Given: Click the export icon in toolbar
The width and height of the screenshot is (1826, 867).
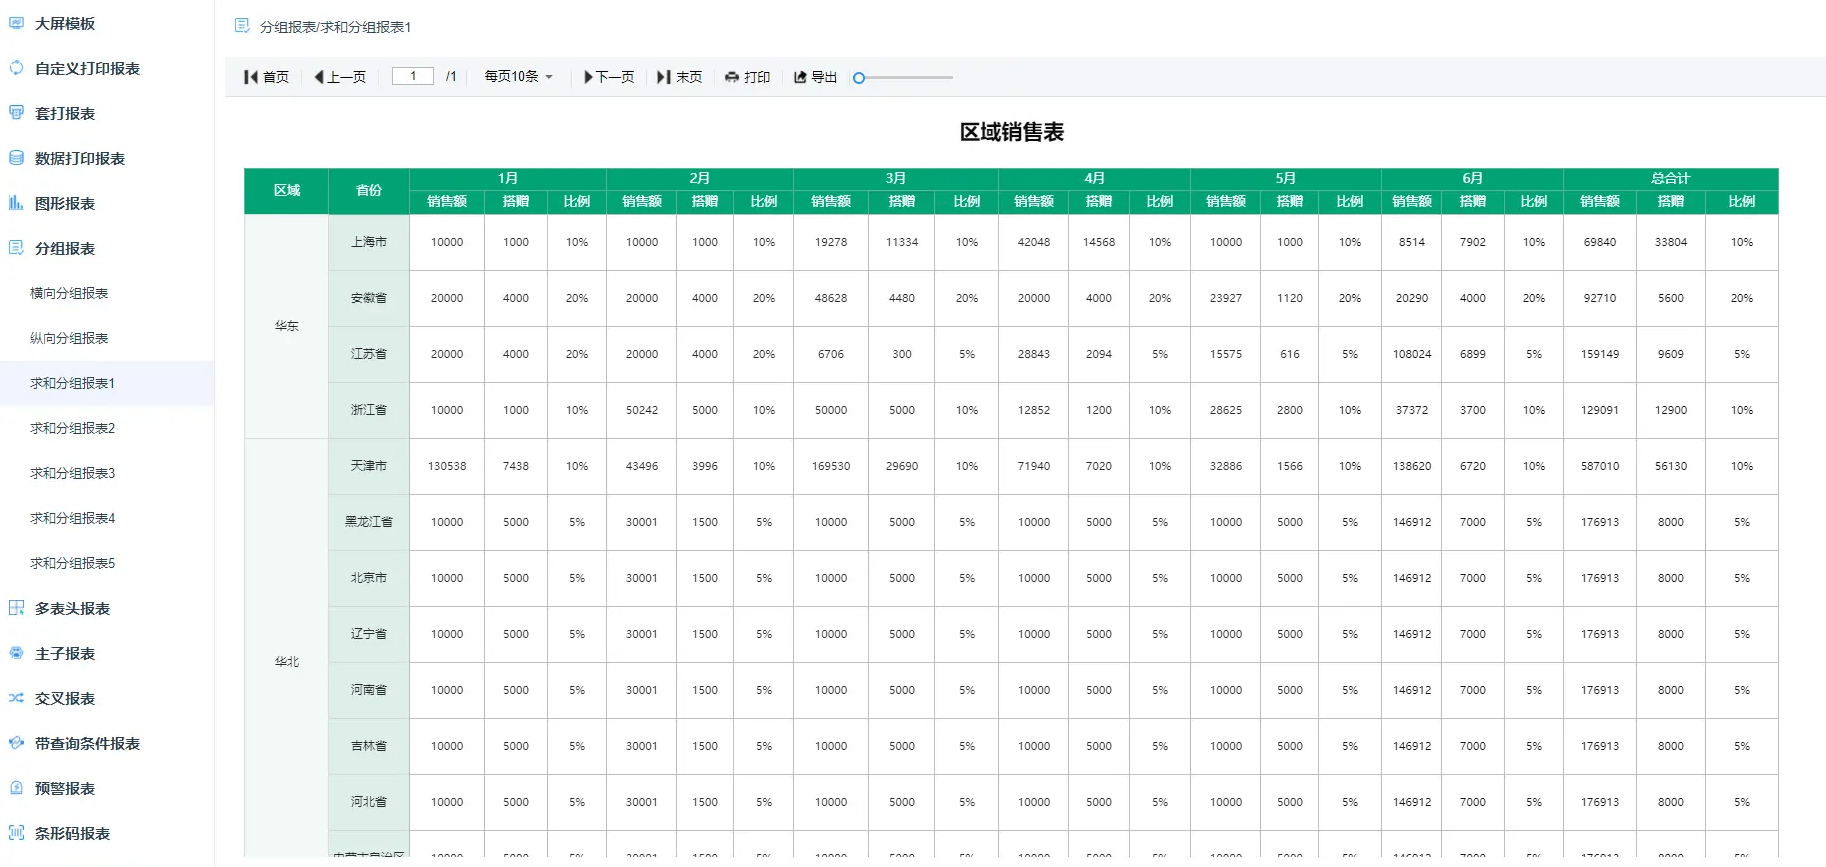Looking at the screenshot, I should [x=800, y=77].
